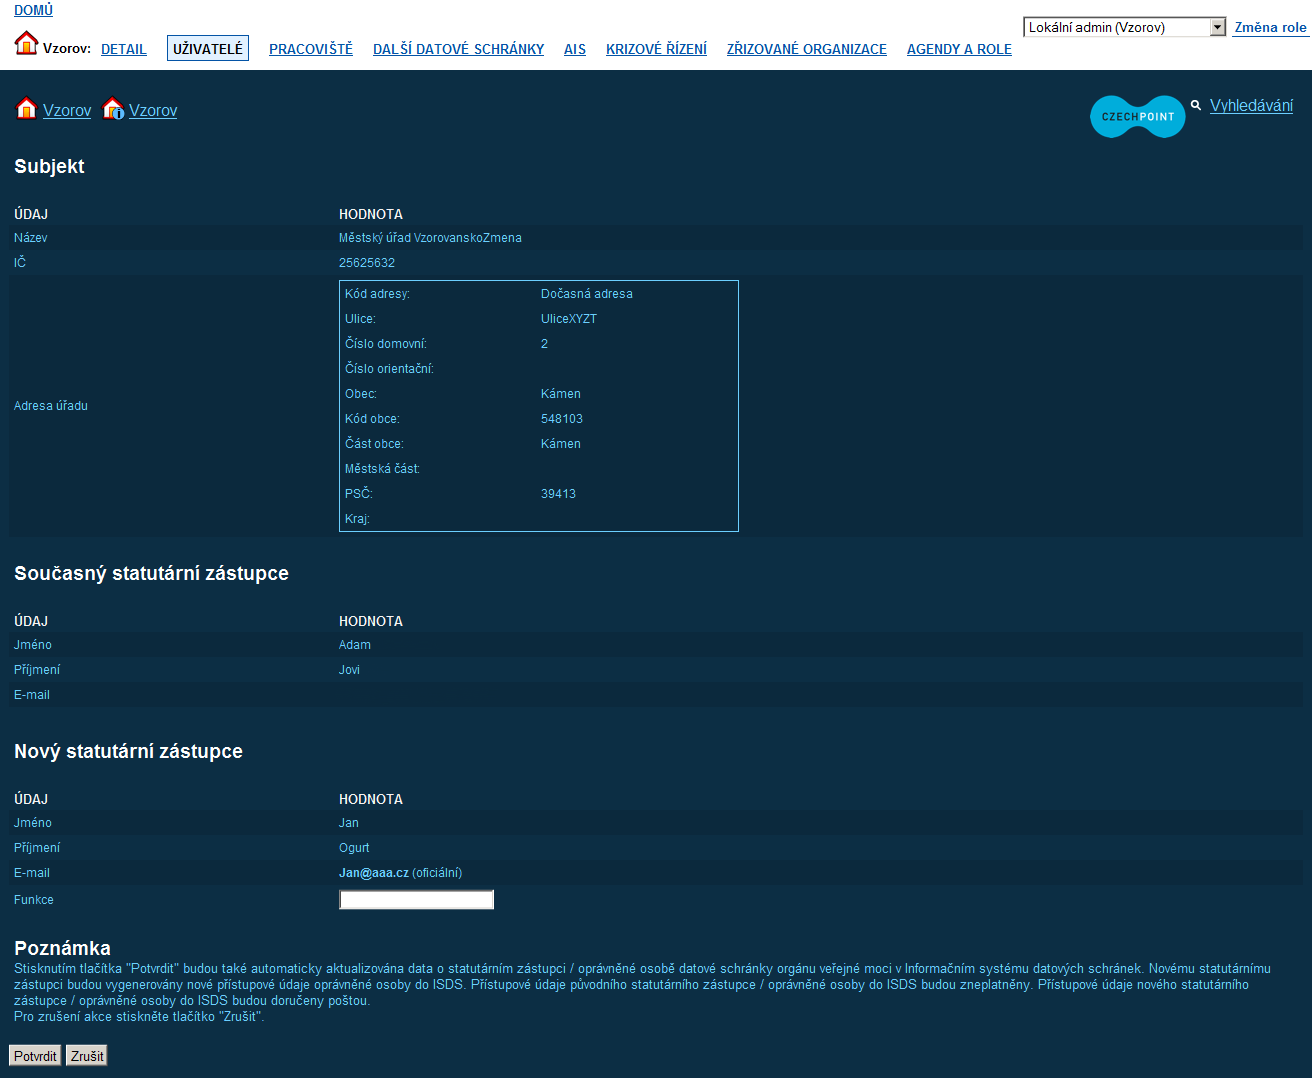The image size is (1312, 1078).
Task: Click the Dočasná adresa value
Action: [x=587, y=294]
